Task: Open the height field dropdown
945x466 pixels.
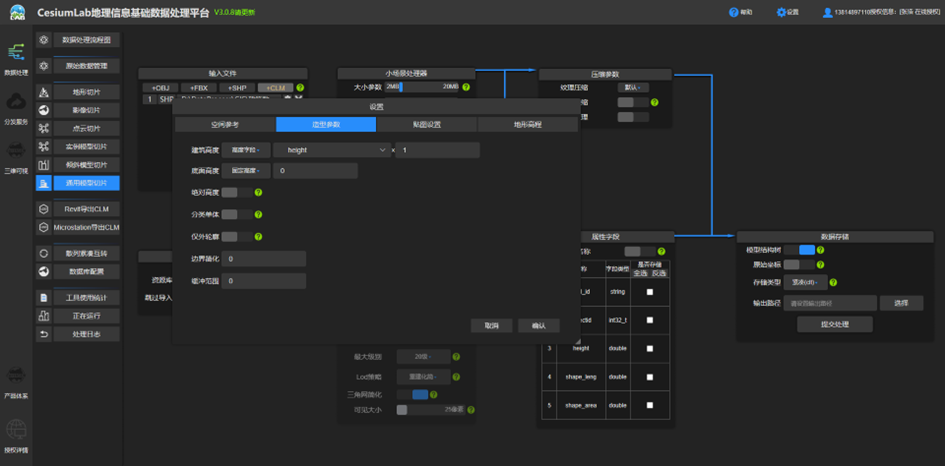Action: point(332,150)
